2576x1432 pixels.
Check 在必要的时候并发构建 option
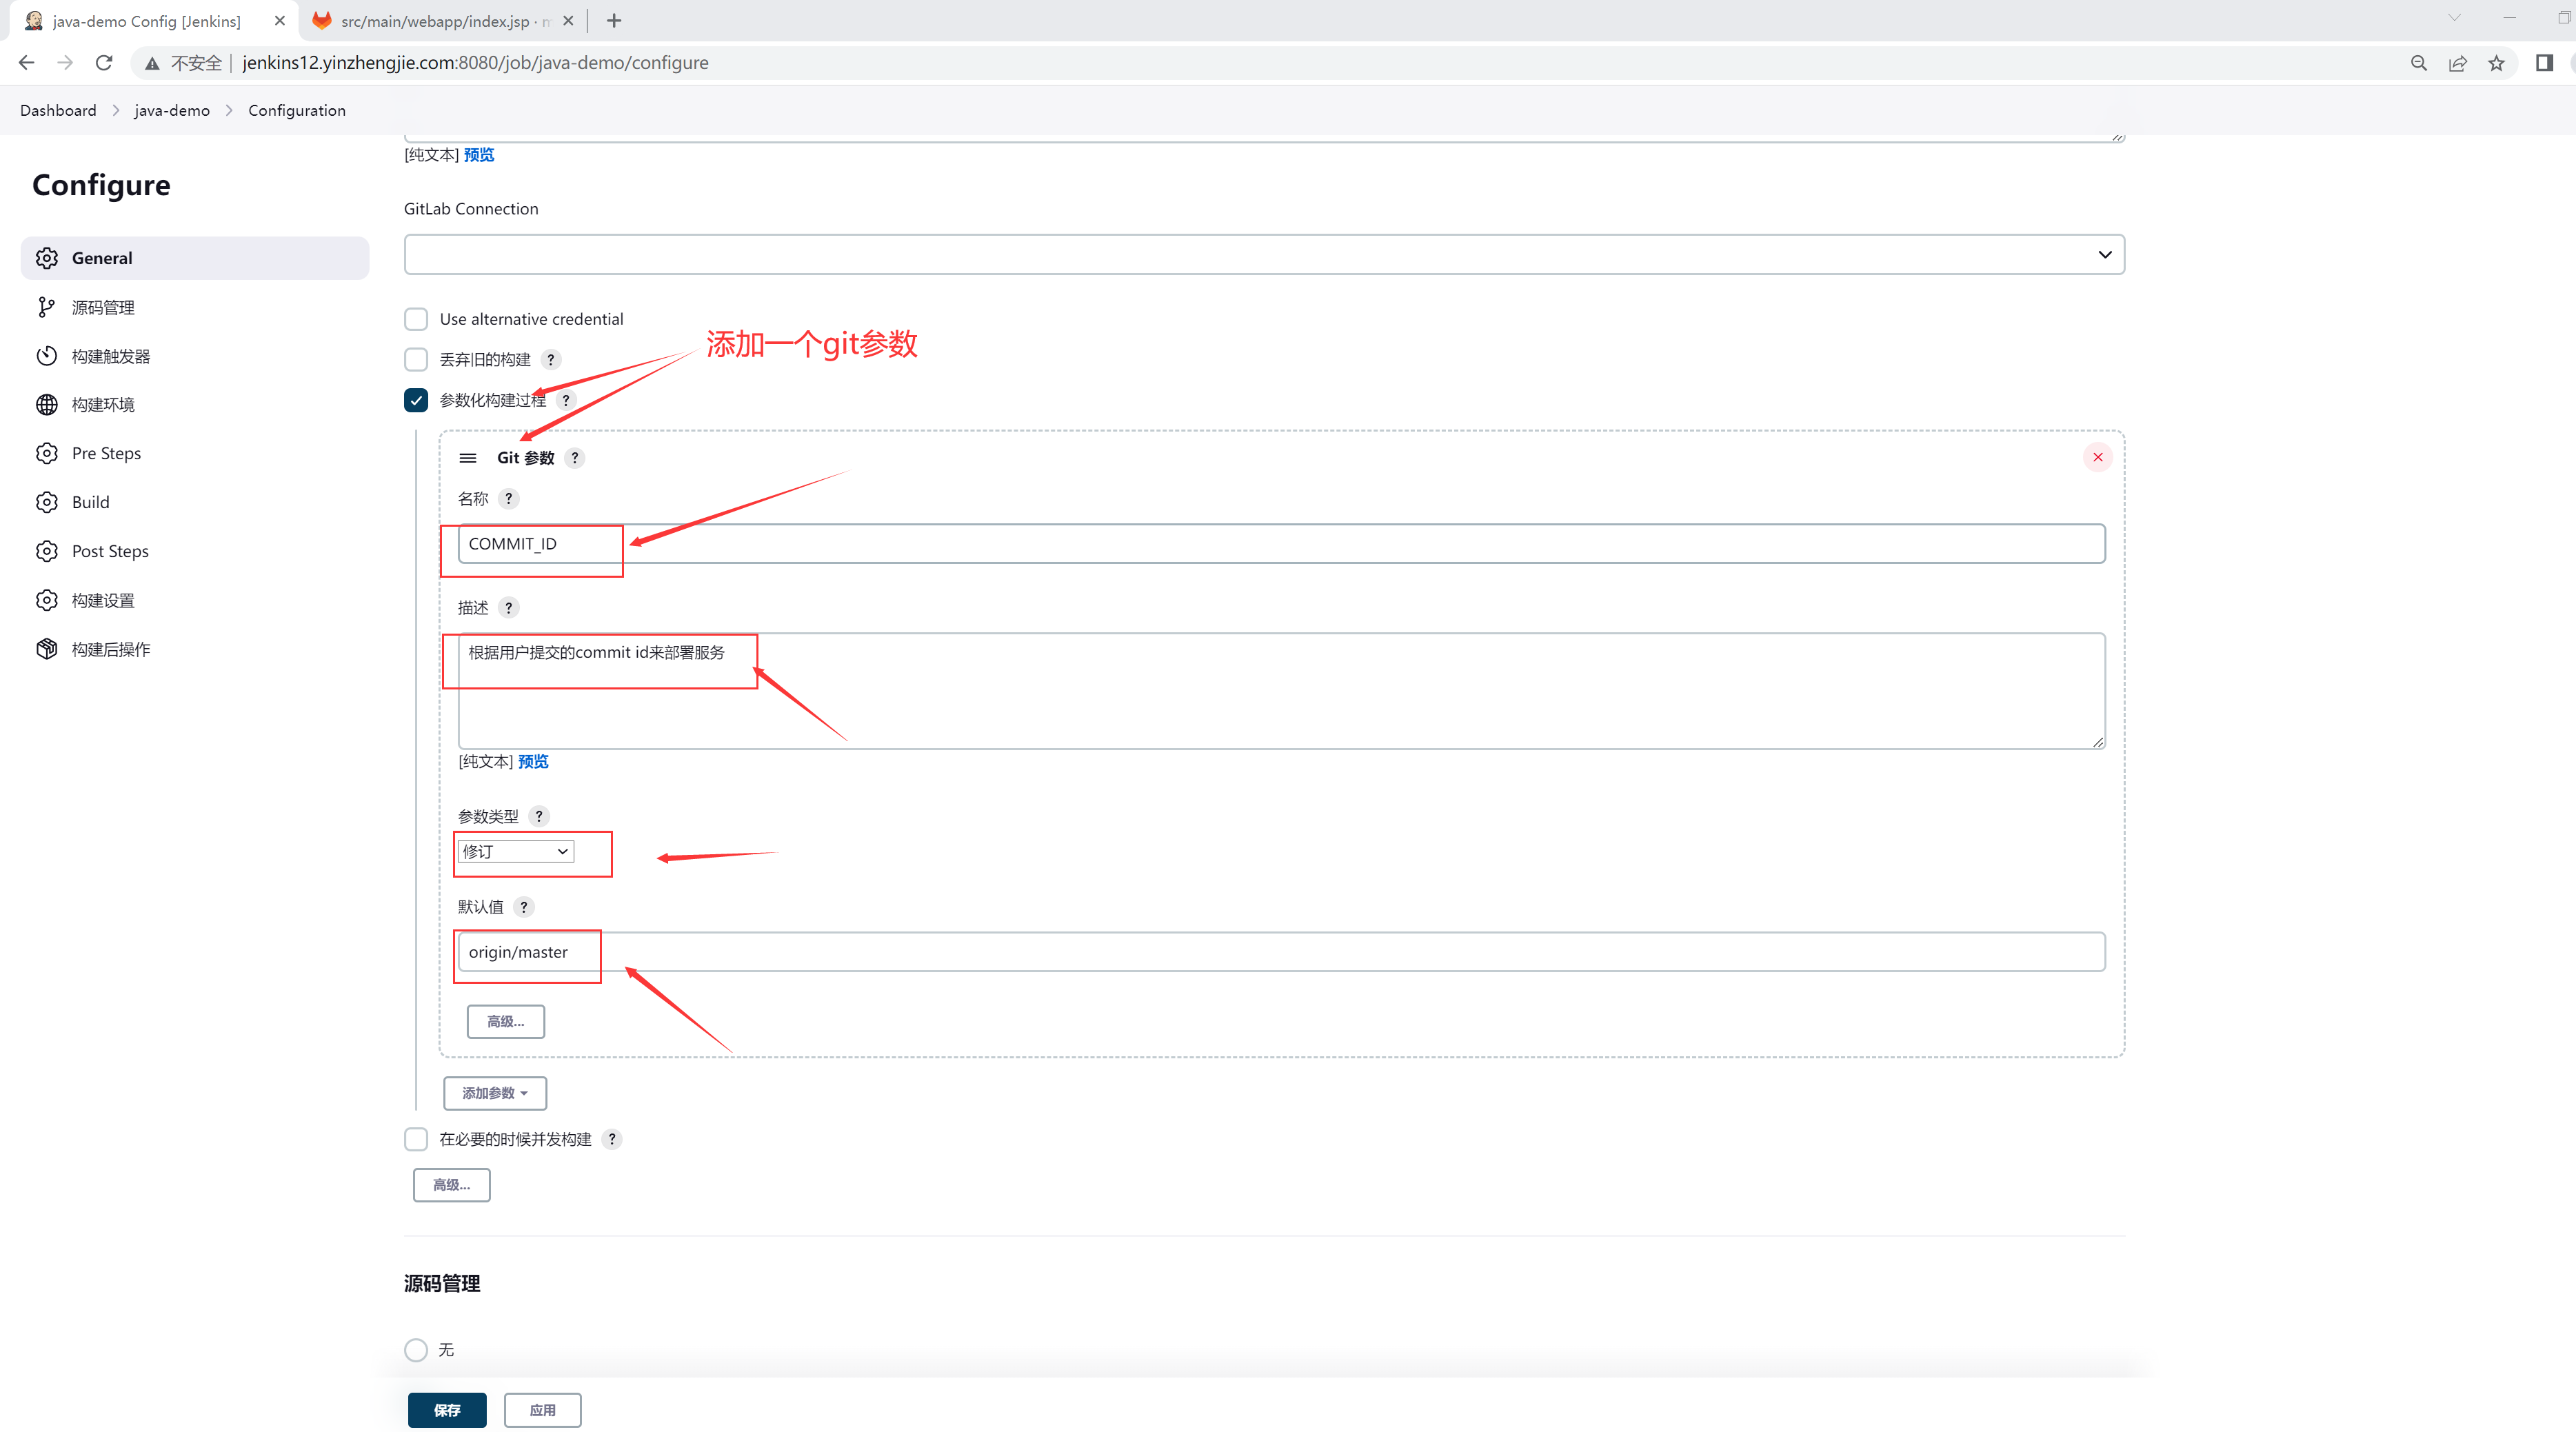click(x=416, y=1139)
